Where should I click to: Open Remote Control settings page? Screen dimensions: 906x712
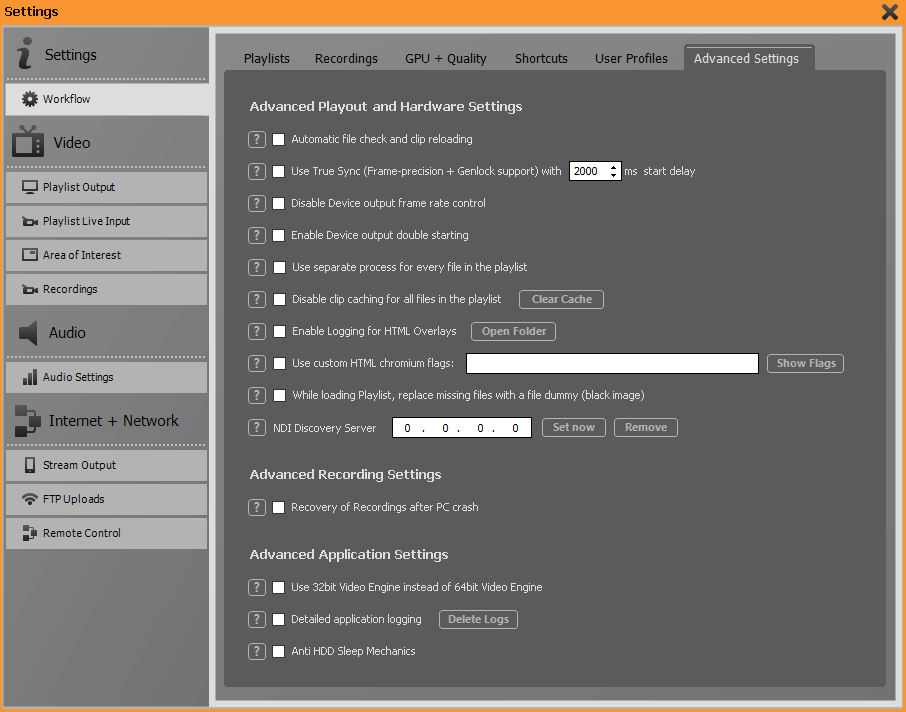(x=106, y=533)
